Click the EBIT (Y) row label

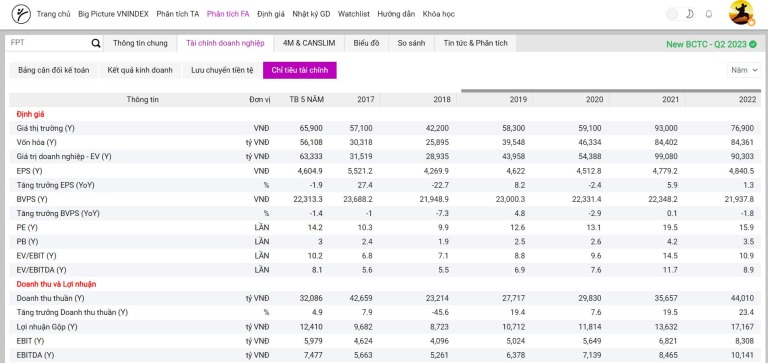coord(30,340)
